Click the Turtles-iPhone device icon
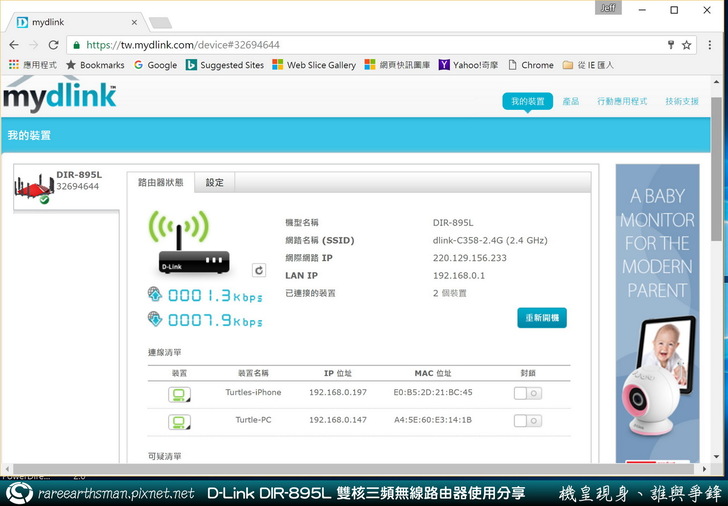 (179, 393)
